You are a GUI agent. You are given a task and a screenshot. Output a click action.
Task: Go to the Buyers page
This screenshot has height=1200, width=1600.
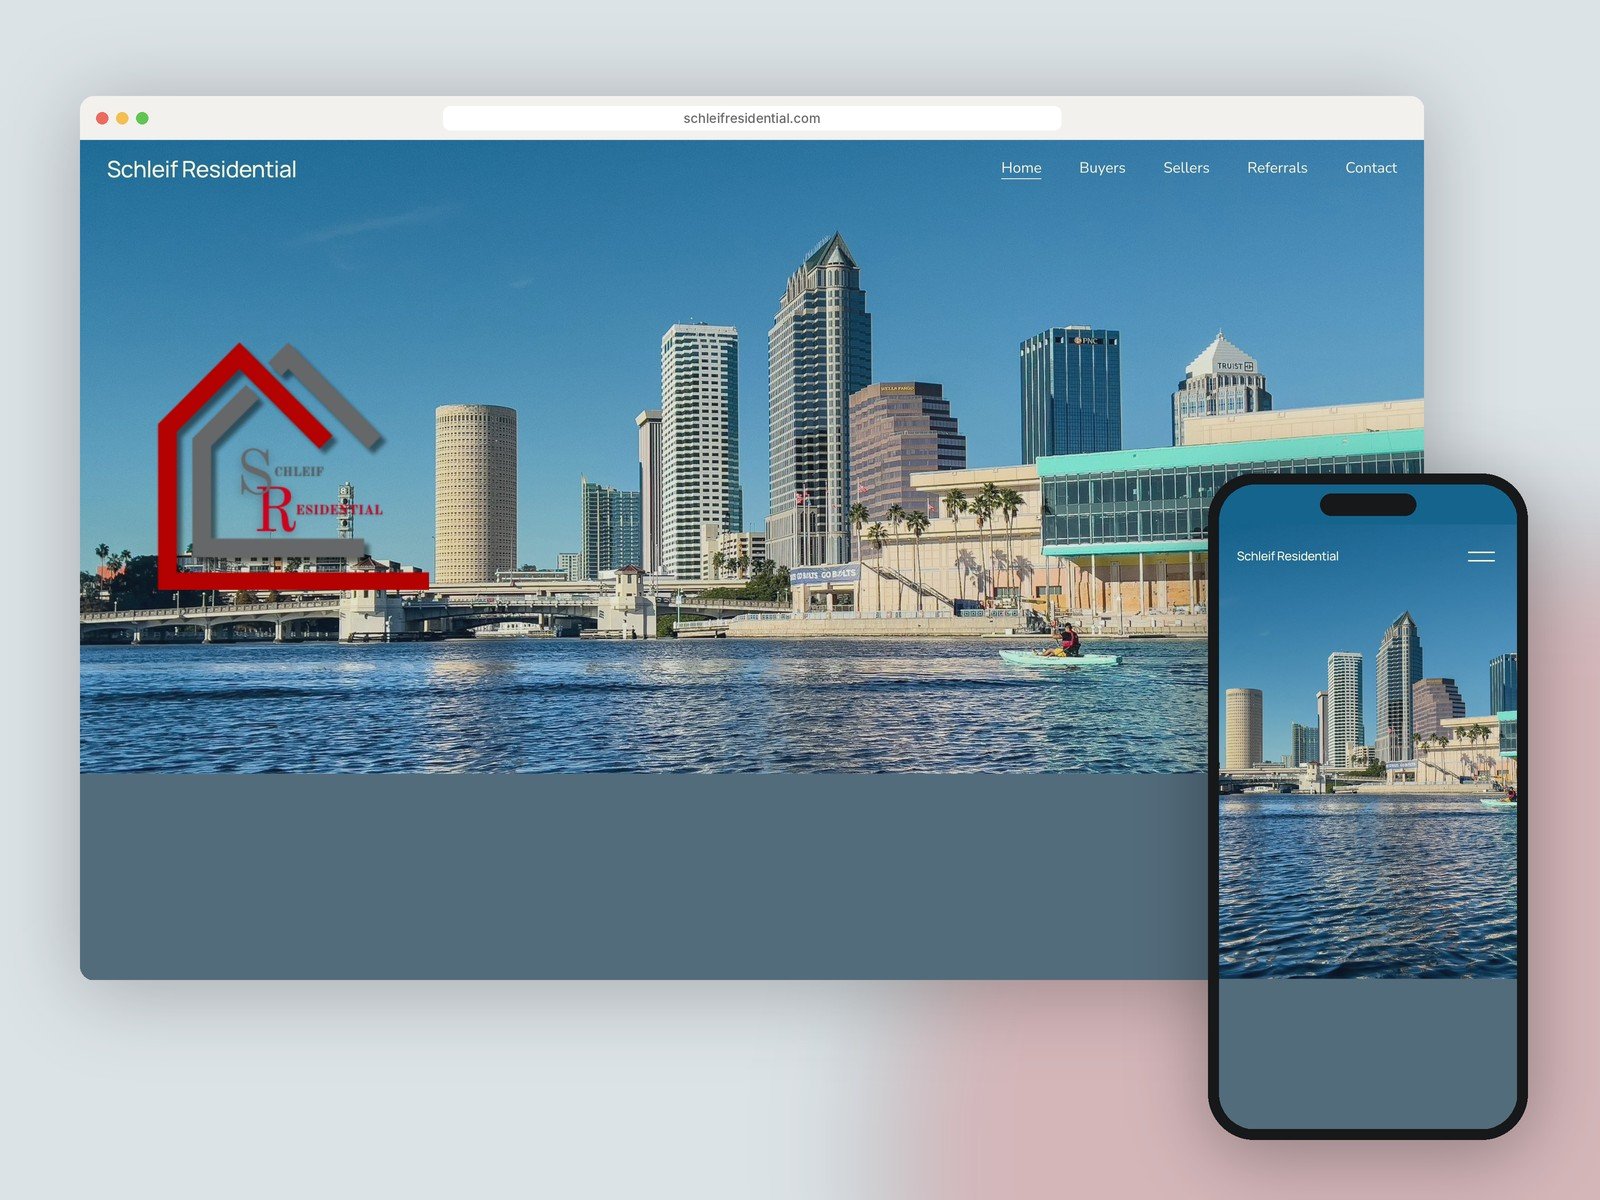[x=1102, y=168]
